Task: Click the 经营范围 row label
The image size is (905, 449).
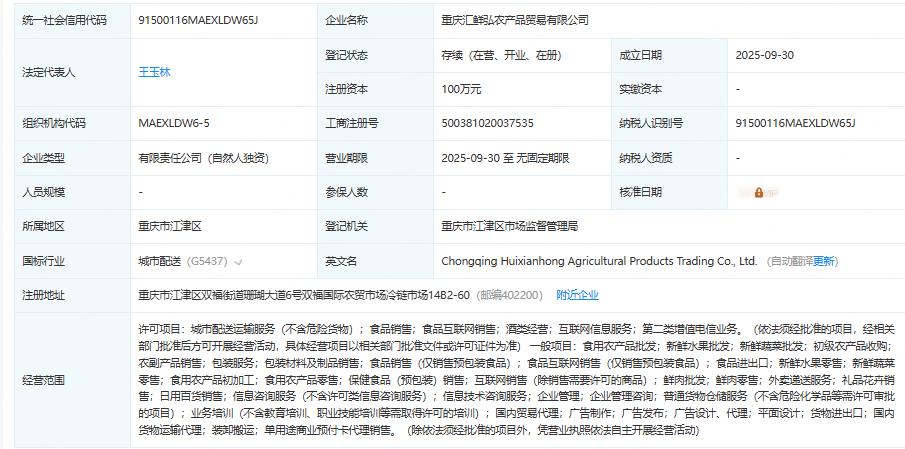Action: (43, 380)
